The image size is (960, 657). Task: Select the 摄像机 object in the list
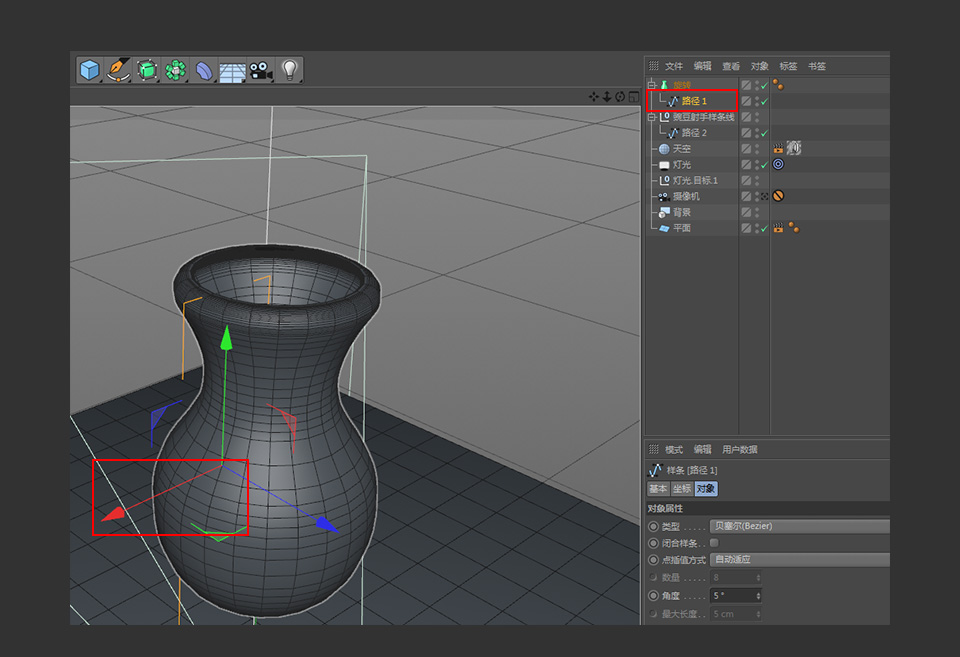click(686, 197)
